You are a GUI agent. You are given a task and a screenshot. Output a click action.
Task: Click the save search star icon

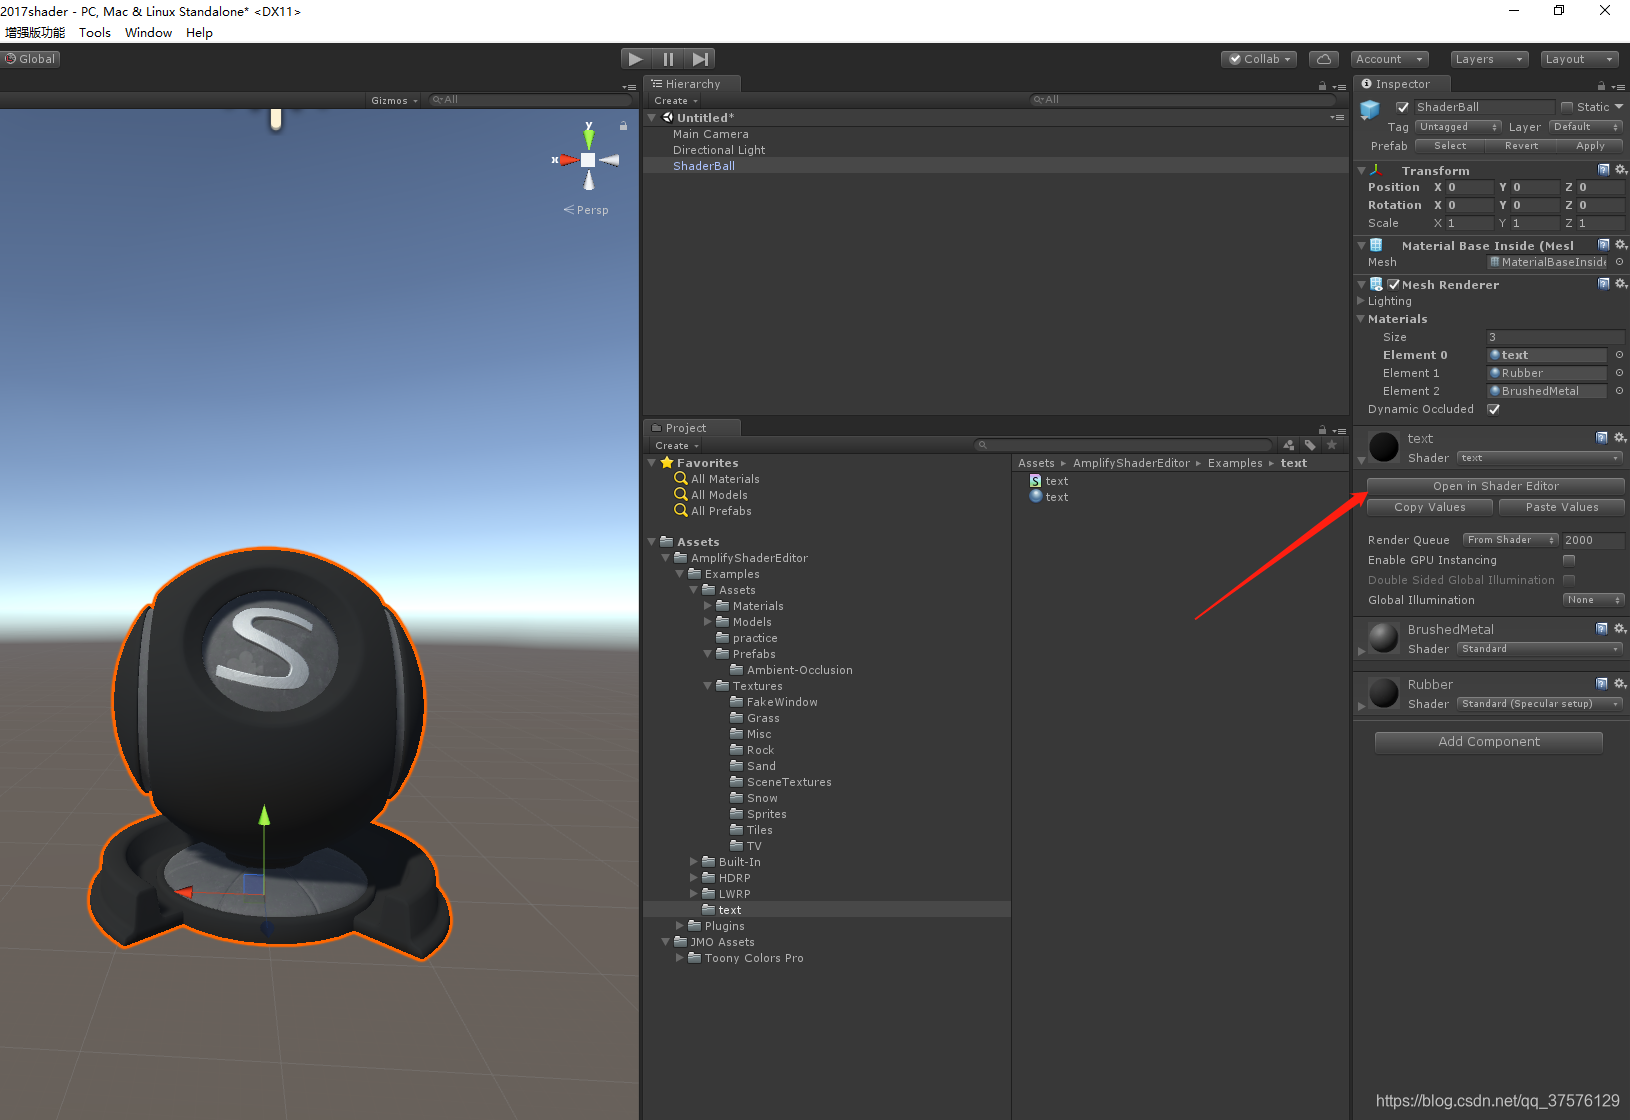1331,445
